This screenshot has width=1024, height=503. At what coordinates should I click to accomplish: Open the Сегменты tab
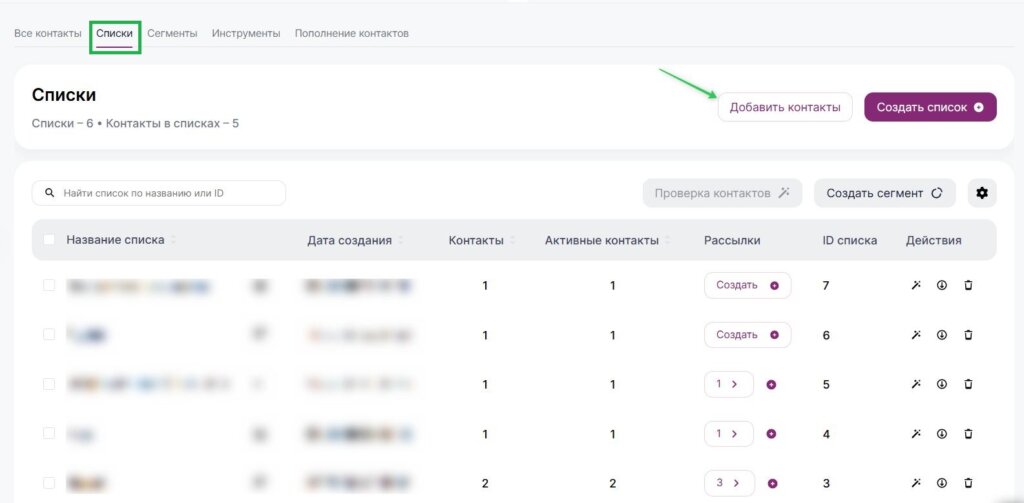click(172, 33)
